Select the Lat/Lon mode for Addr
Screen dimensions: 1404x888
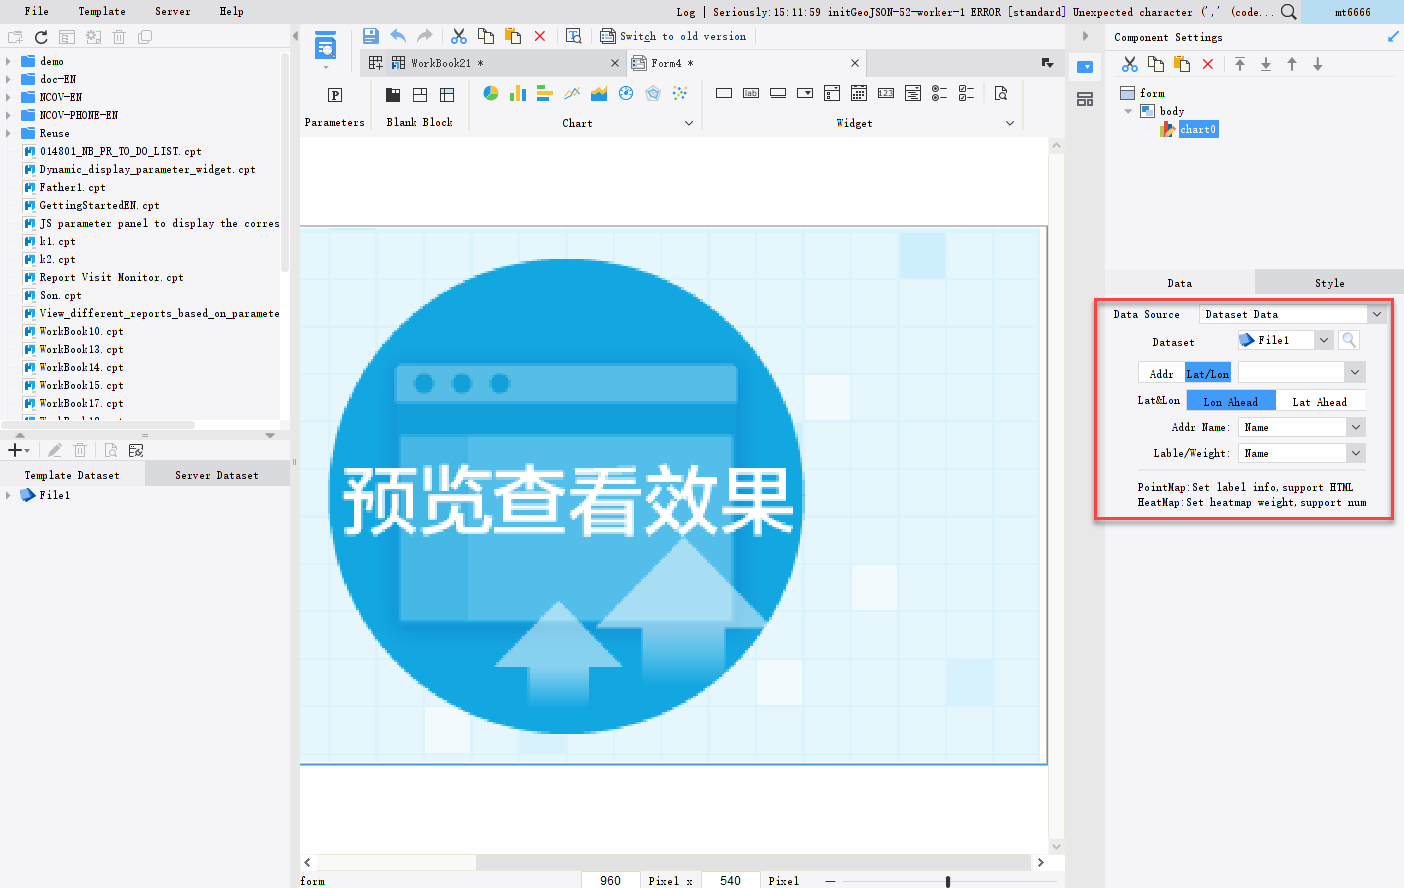1207,372
